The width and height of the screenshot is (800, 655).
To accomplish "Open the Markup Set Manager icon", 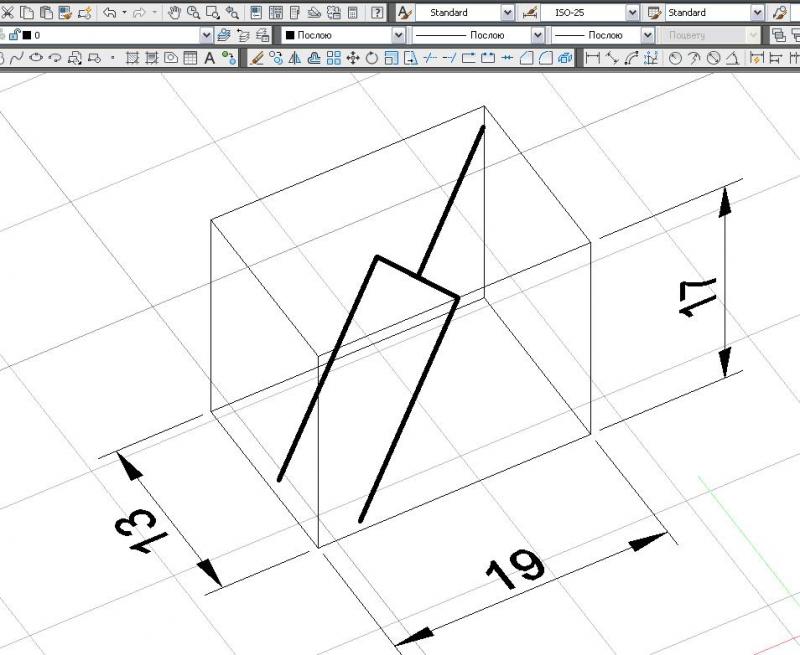I will tap(334, 13).
